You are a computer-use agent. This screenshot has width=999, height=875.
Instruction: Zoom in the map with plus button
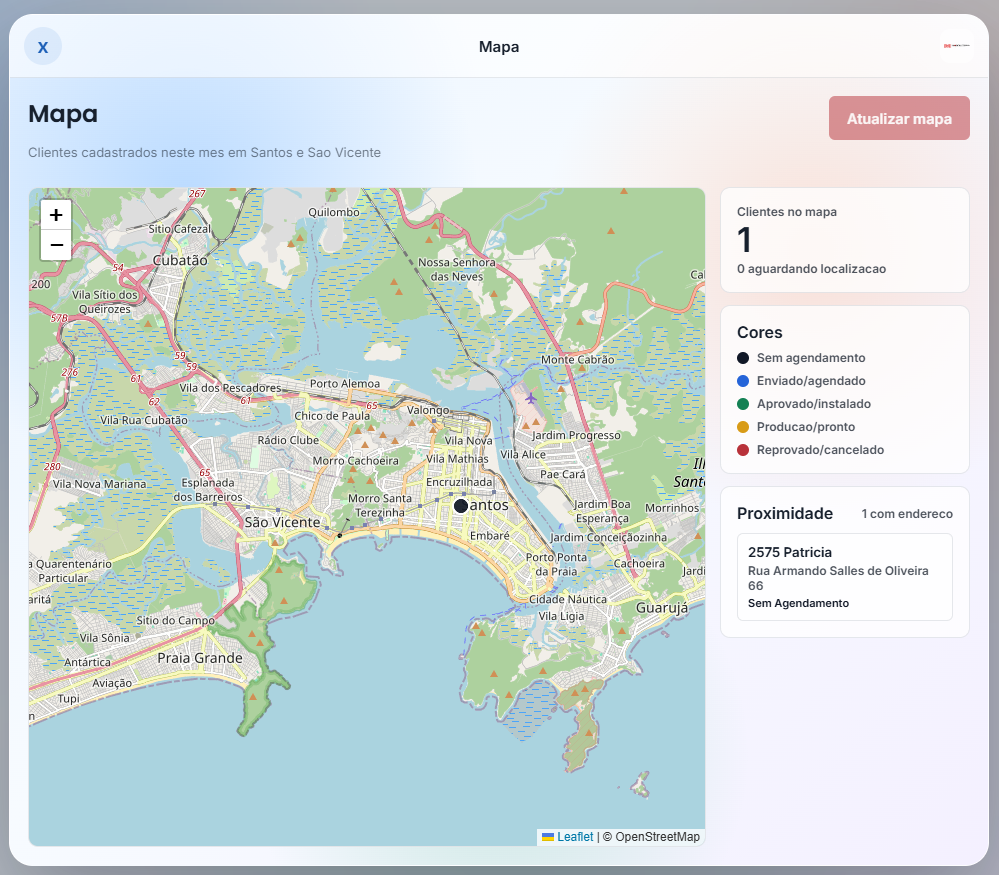coord(56,215)
